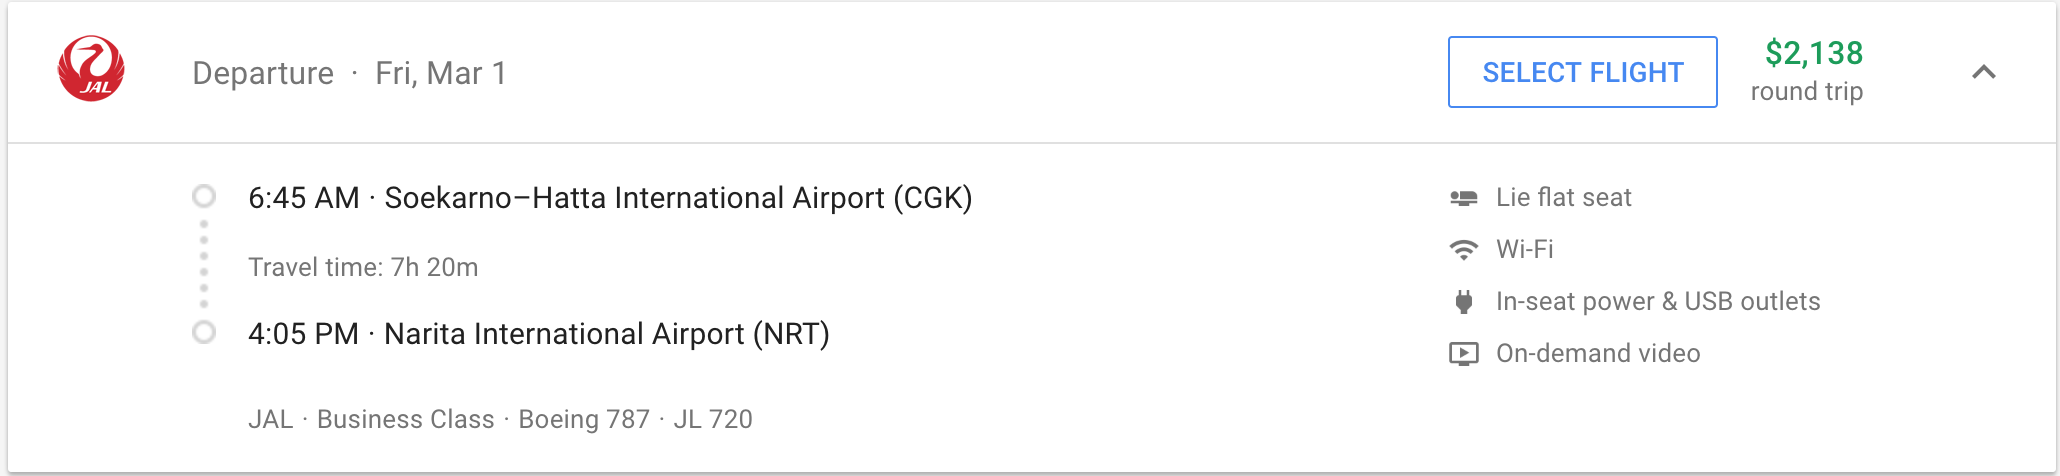The width and height of the screenshot is (2060, 476).
Task: Click the Travel time 7h 20m text
Action: 363,267
